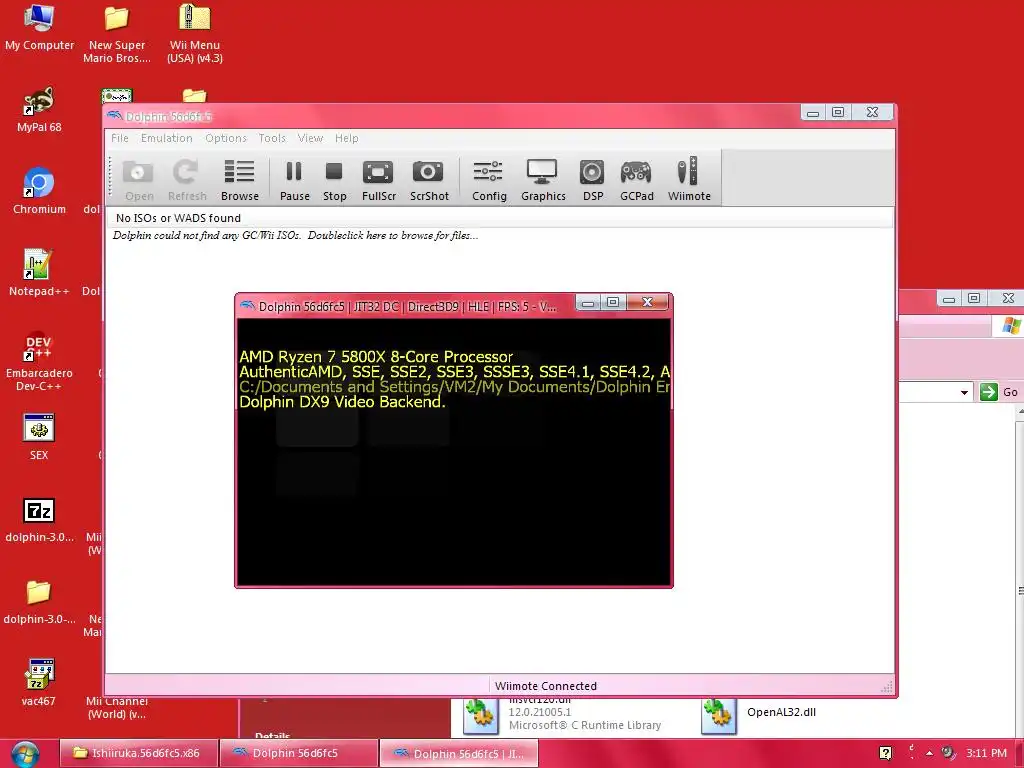Select the Microsoft C Runtime Library dll
This screenshot has height=768, width=1024.
[563, 715]
